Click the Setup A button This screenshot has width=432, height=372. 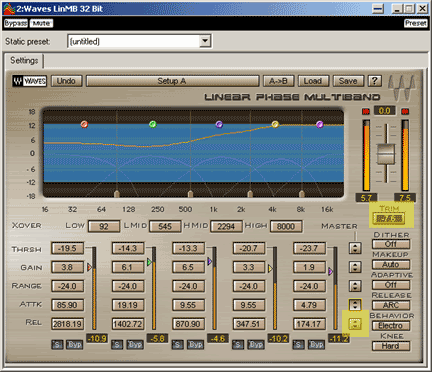[x=172, y=81]
